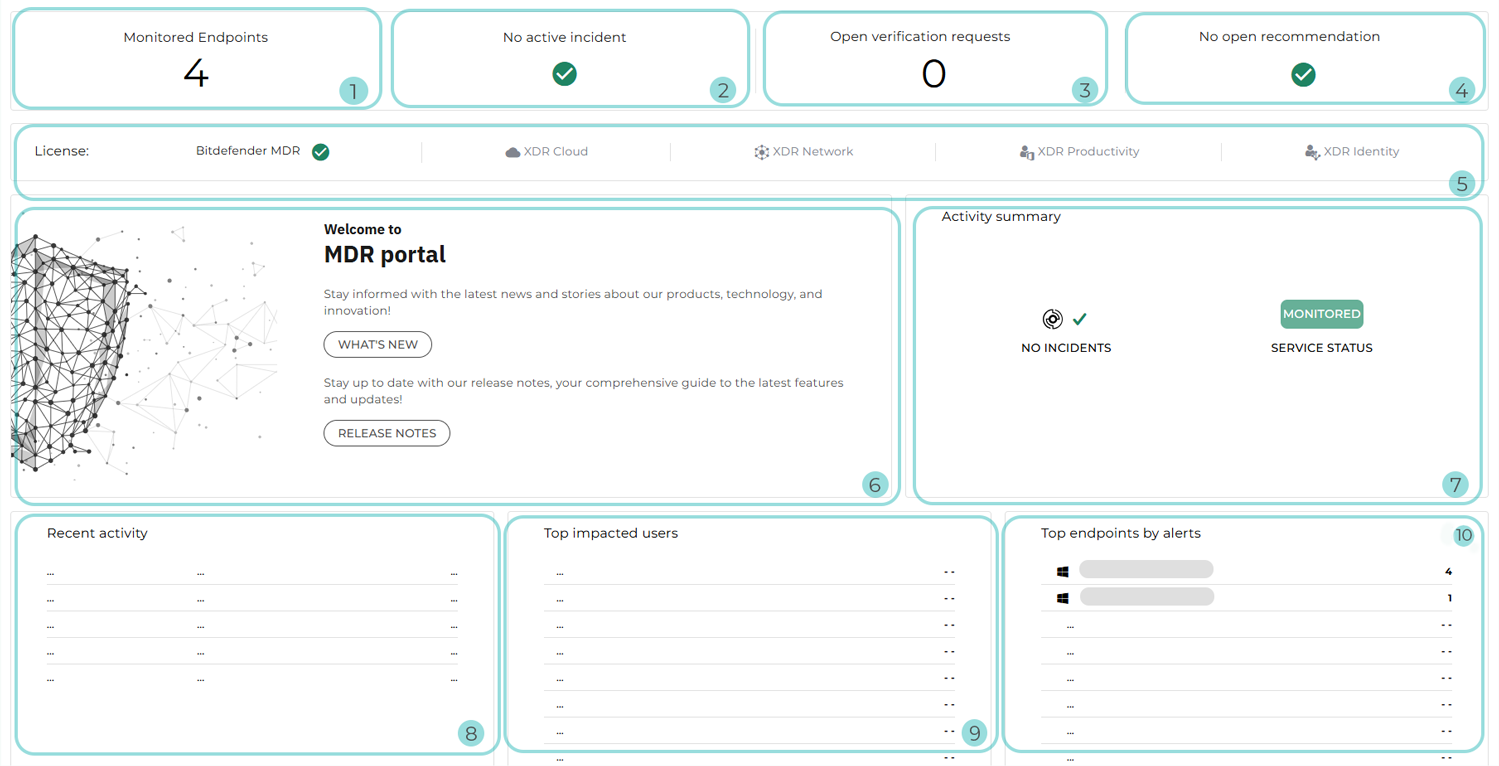Click the first Windows endpoint icon

point(1062,571)
